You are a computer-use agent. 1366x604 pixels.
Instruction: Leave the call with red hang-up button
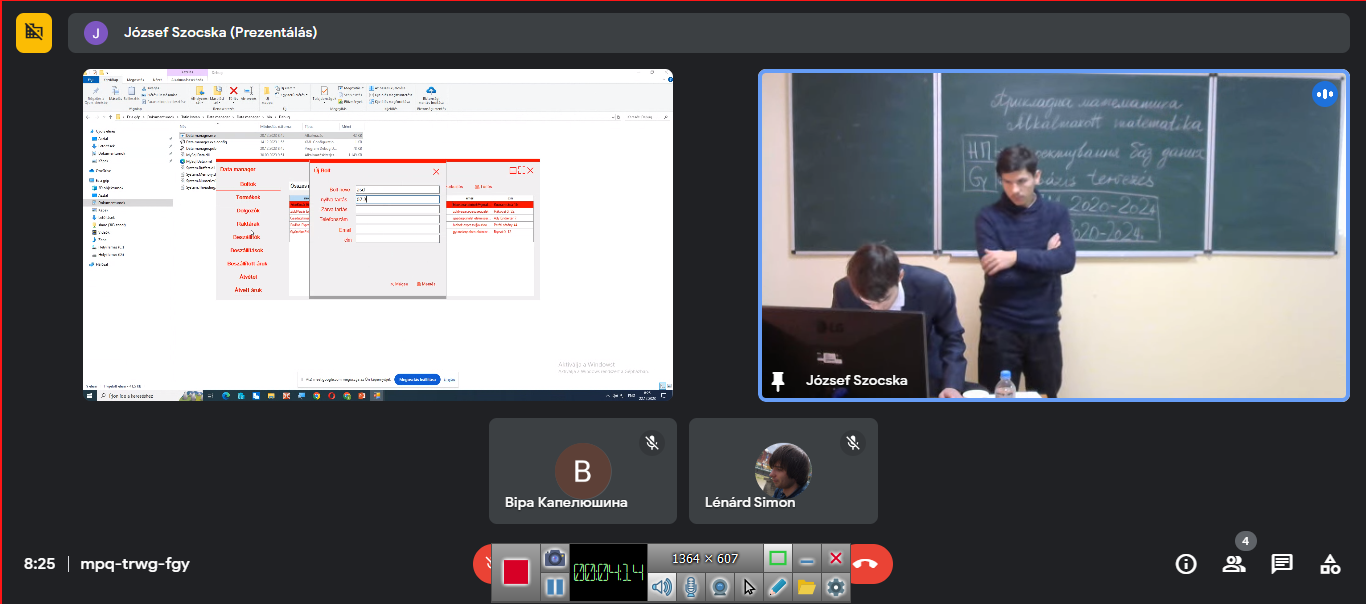pos(866,564)
